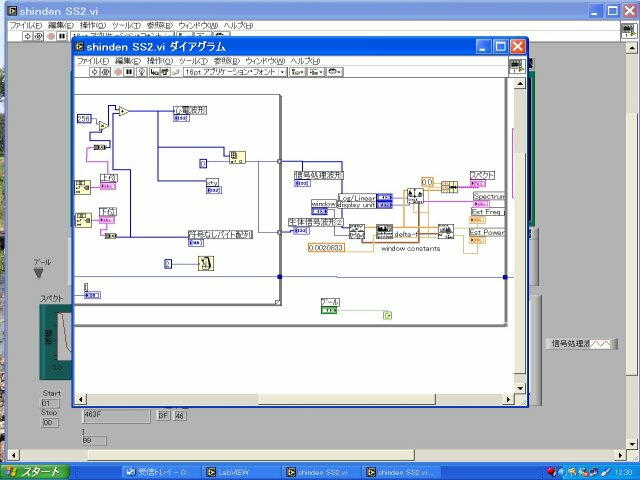This screenshot has height=480, width=640.
Task: Click the VI icon pane in the diagram window
Action: click(x=516, y=66)
